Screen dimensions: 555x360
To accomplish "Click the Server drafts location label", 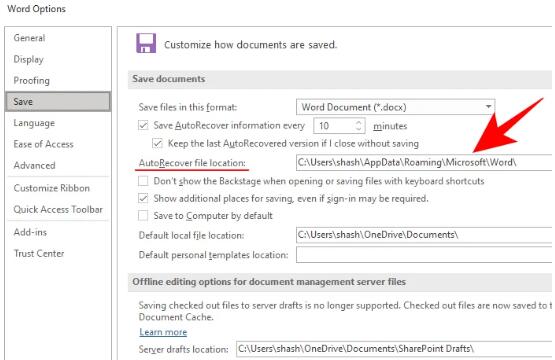I will coord(183,349).
